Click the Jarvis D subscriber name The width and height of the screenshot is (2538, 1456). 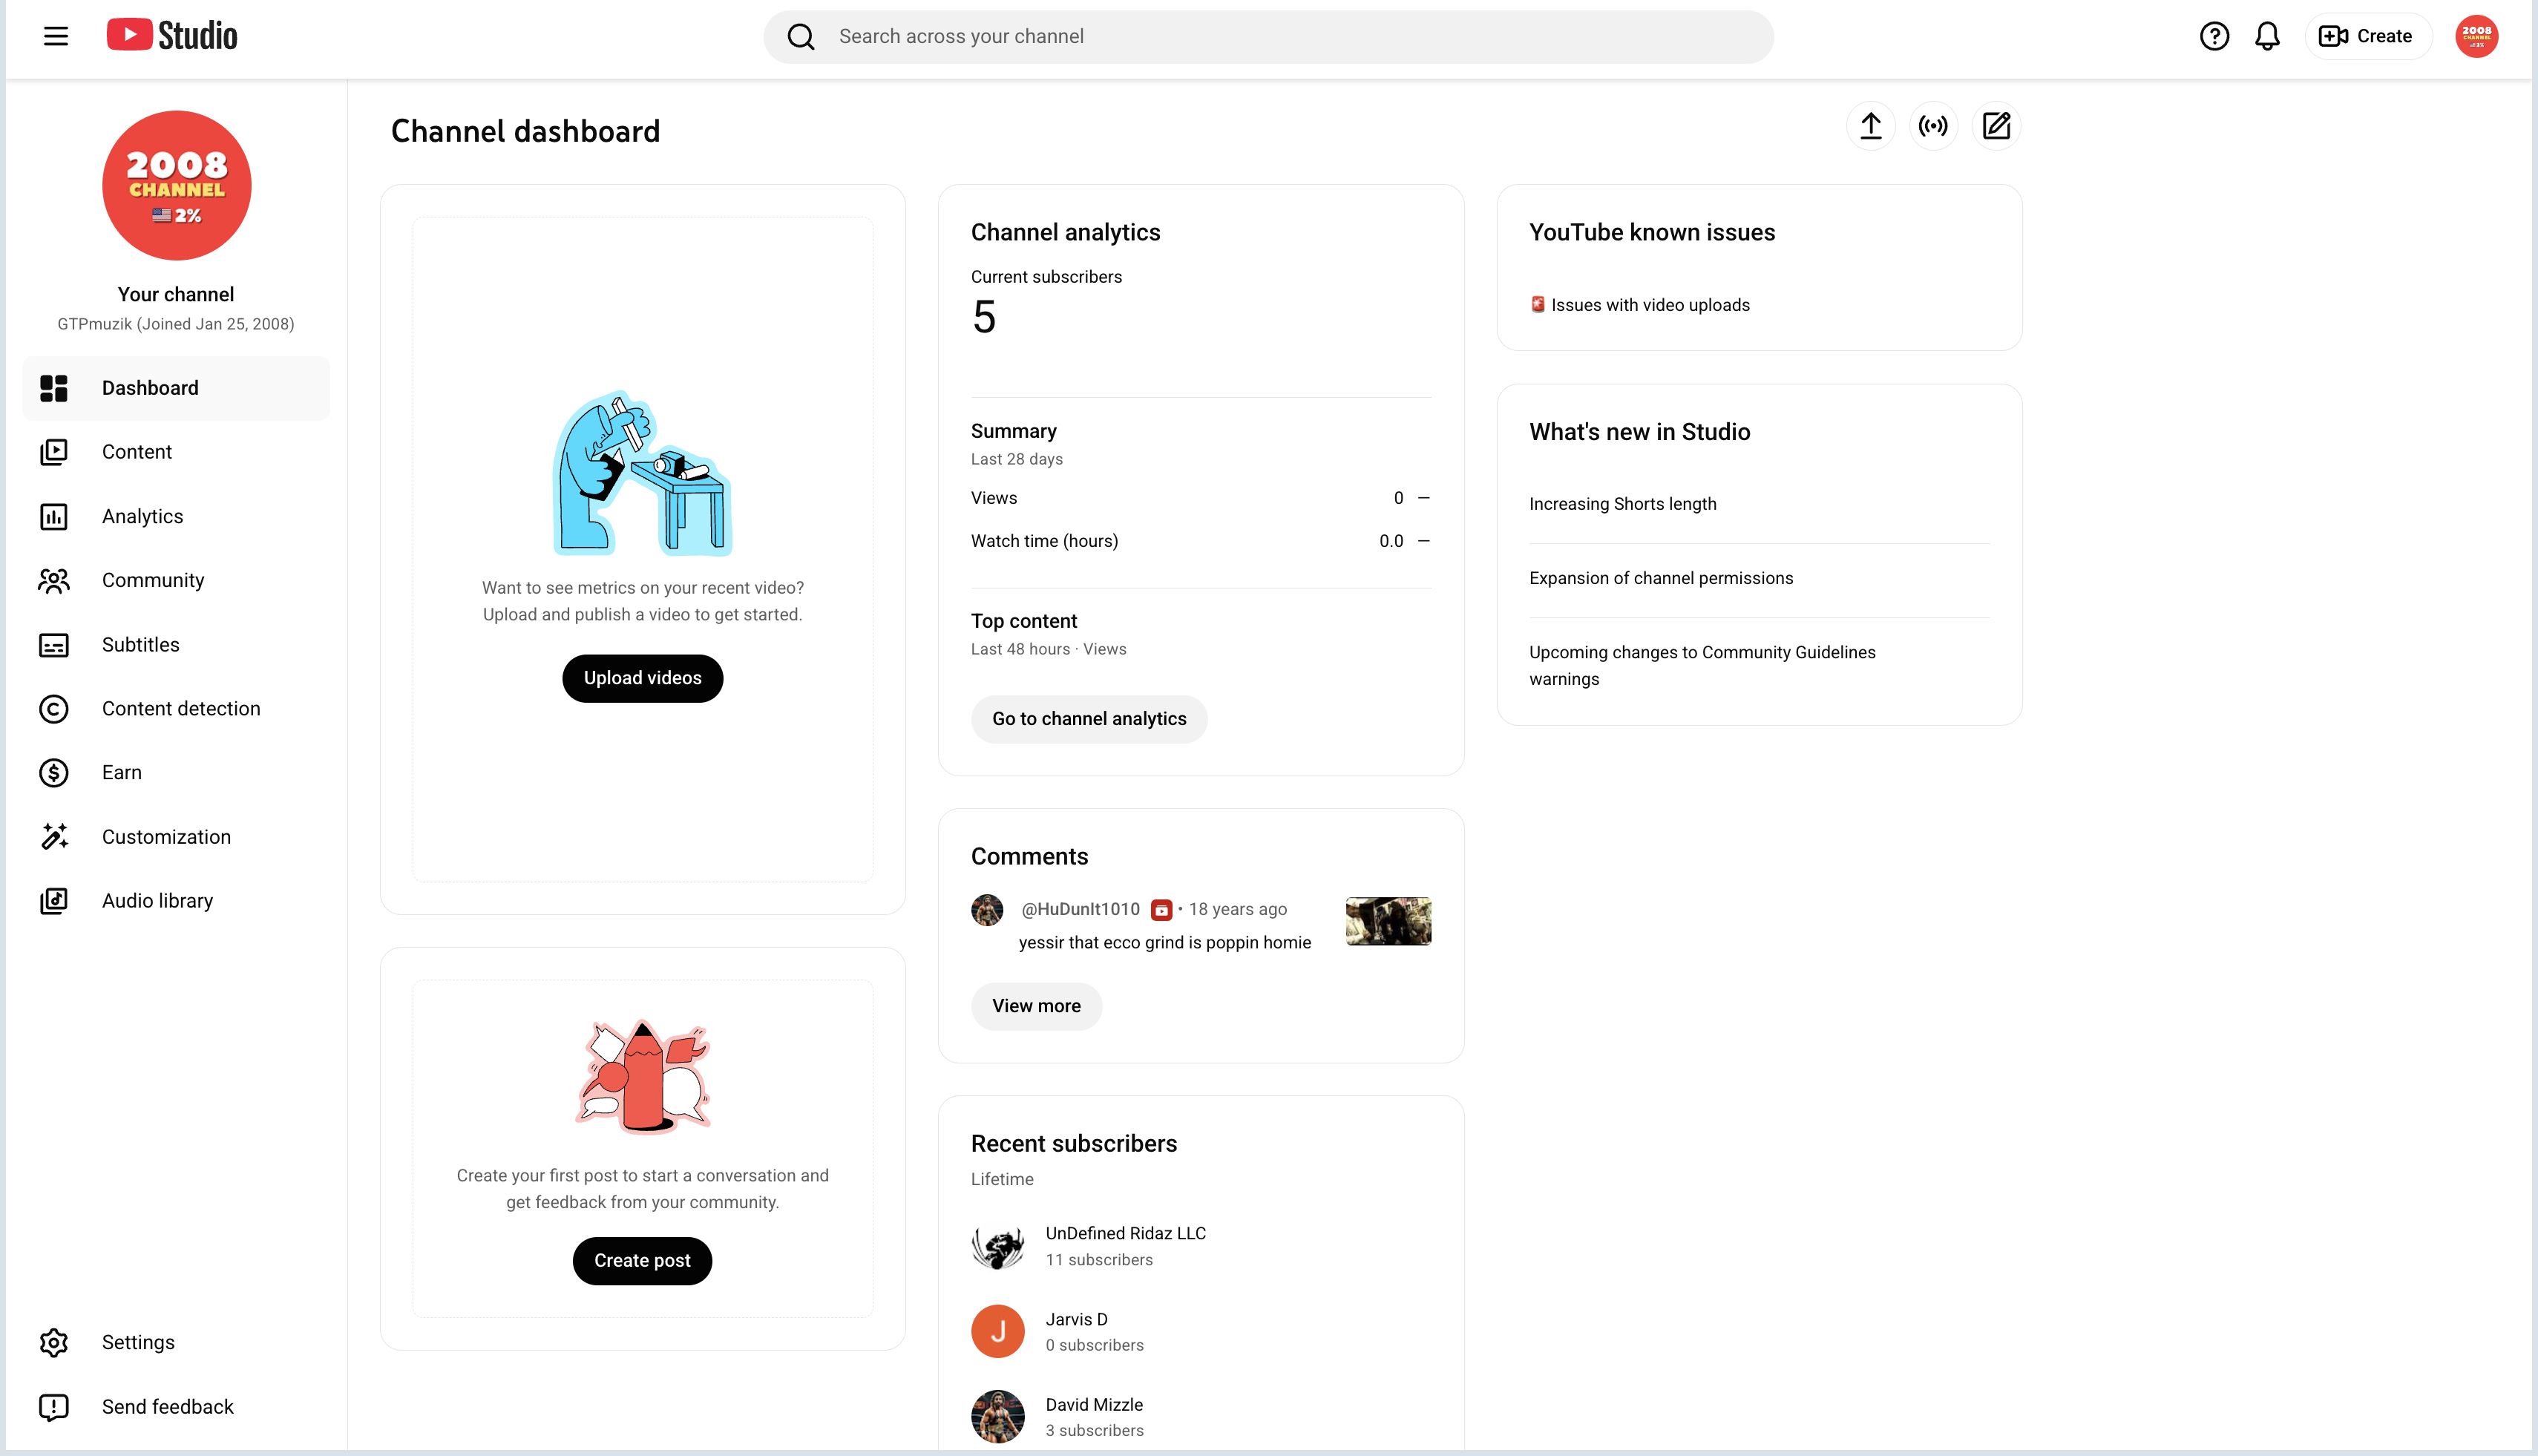(1076, 1320)
